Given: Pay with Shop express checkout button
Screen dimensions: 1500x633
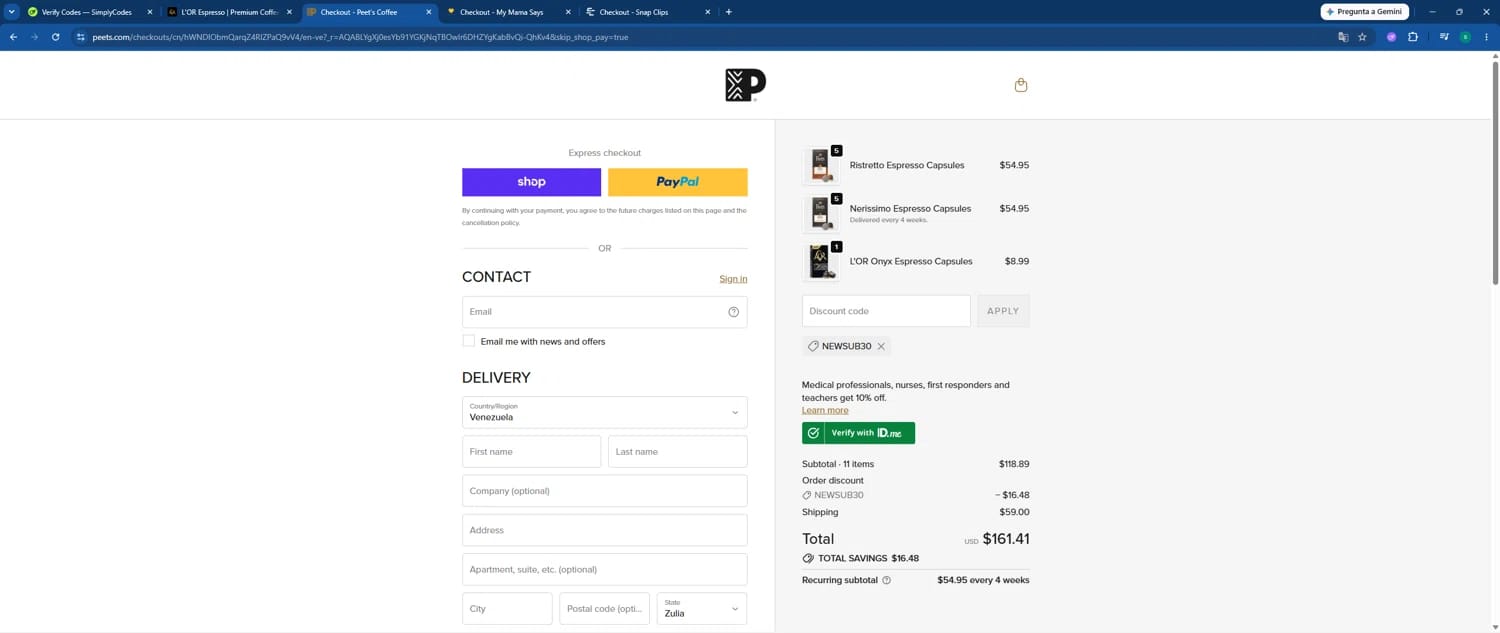Looking at the screenshot, I should pos(531,182).
